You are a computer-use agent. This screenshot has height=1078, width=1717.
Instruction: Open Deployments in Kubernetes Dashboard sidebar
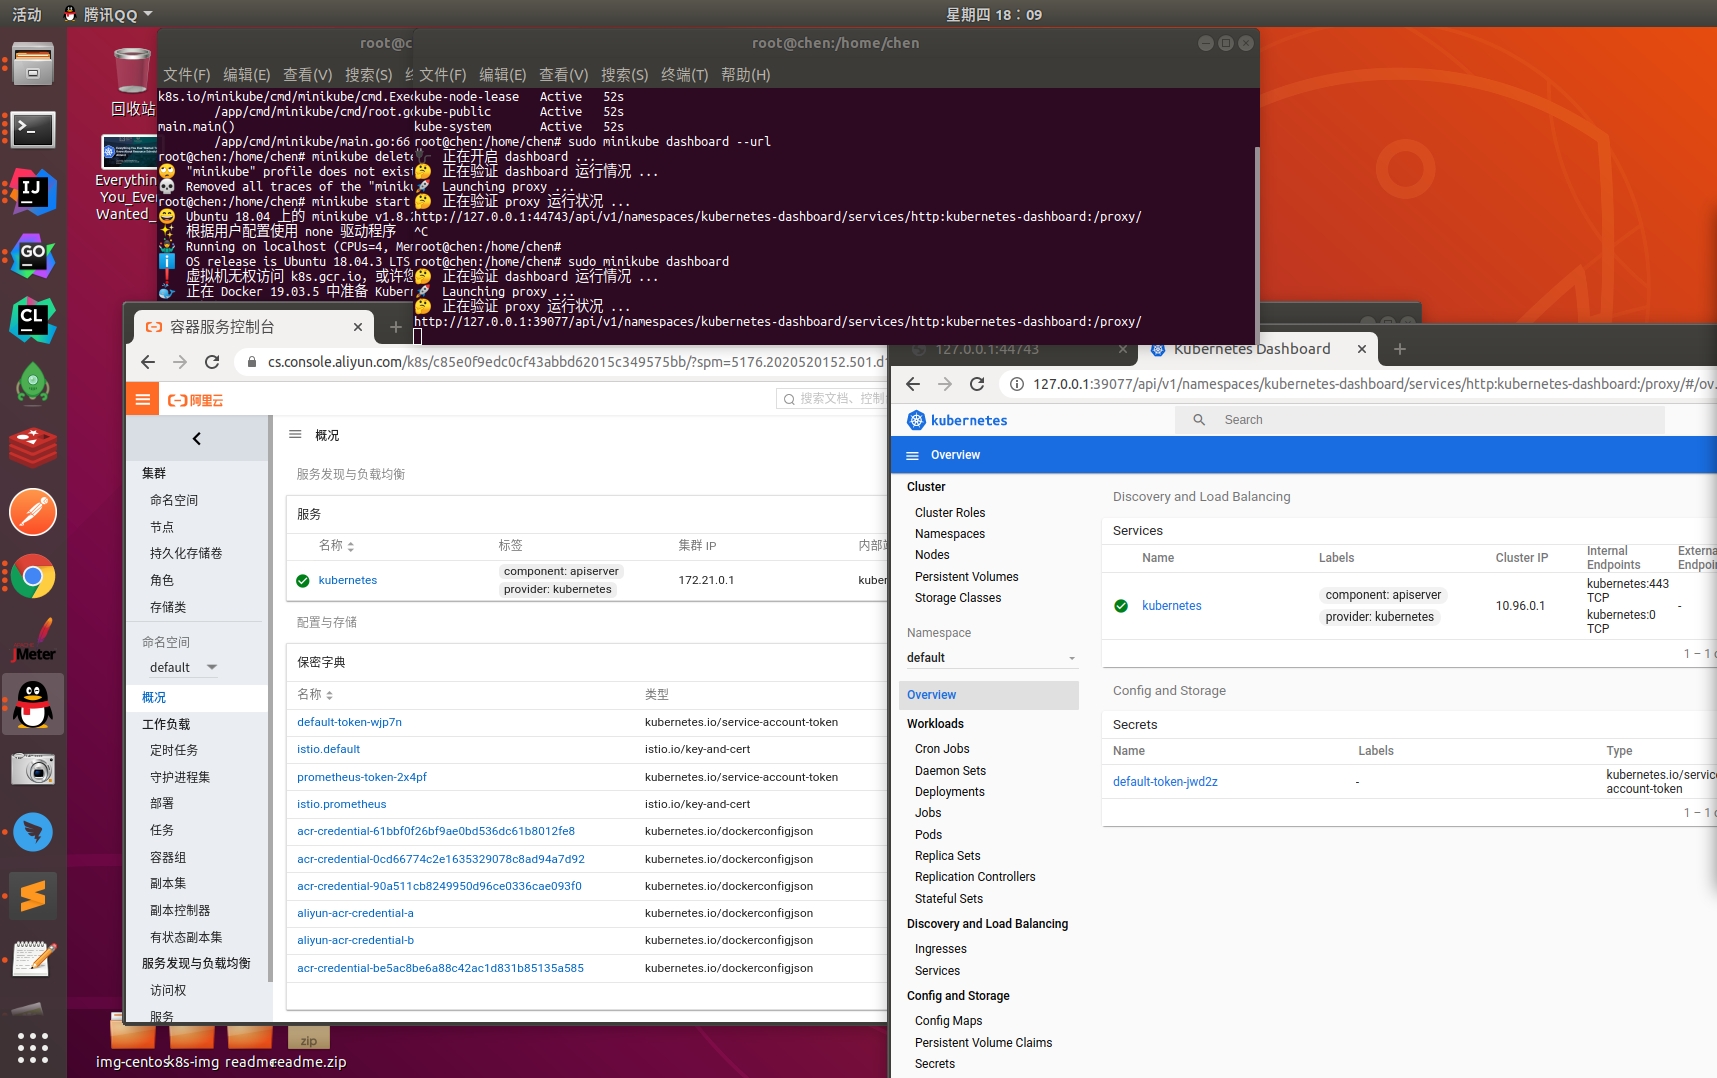(x=949, y=792)
